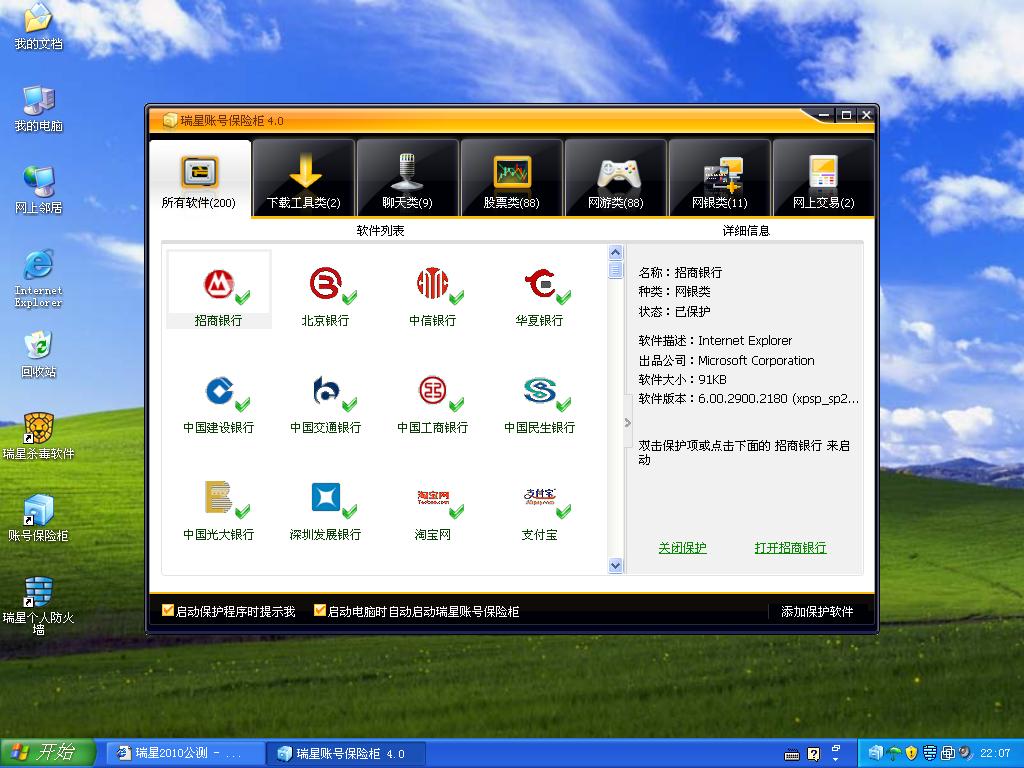
Task: Click the clock showing 22:07
Action: (x=995, y=753)
